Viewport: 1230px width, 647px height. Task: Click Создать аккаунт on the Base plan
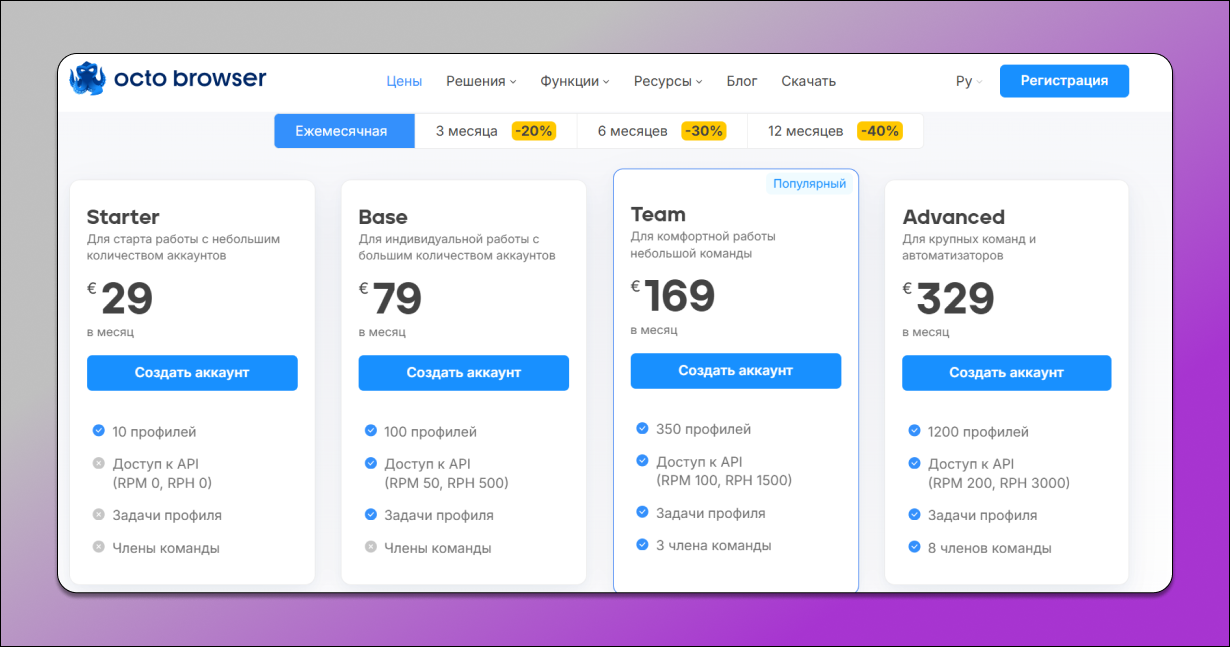pos(464,373)
